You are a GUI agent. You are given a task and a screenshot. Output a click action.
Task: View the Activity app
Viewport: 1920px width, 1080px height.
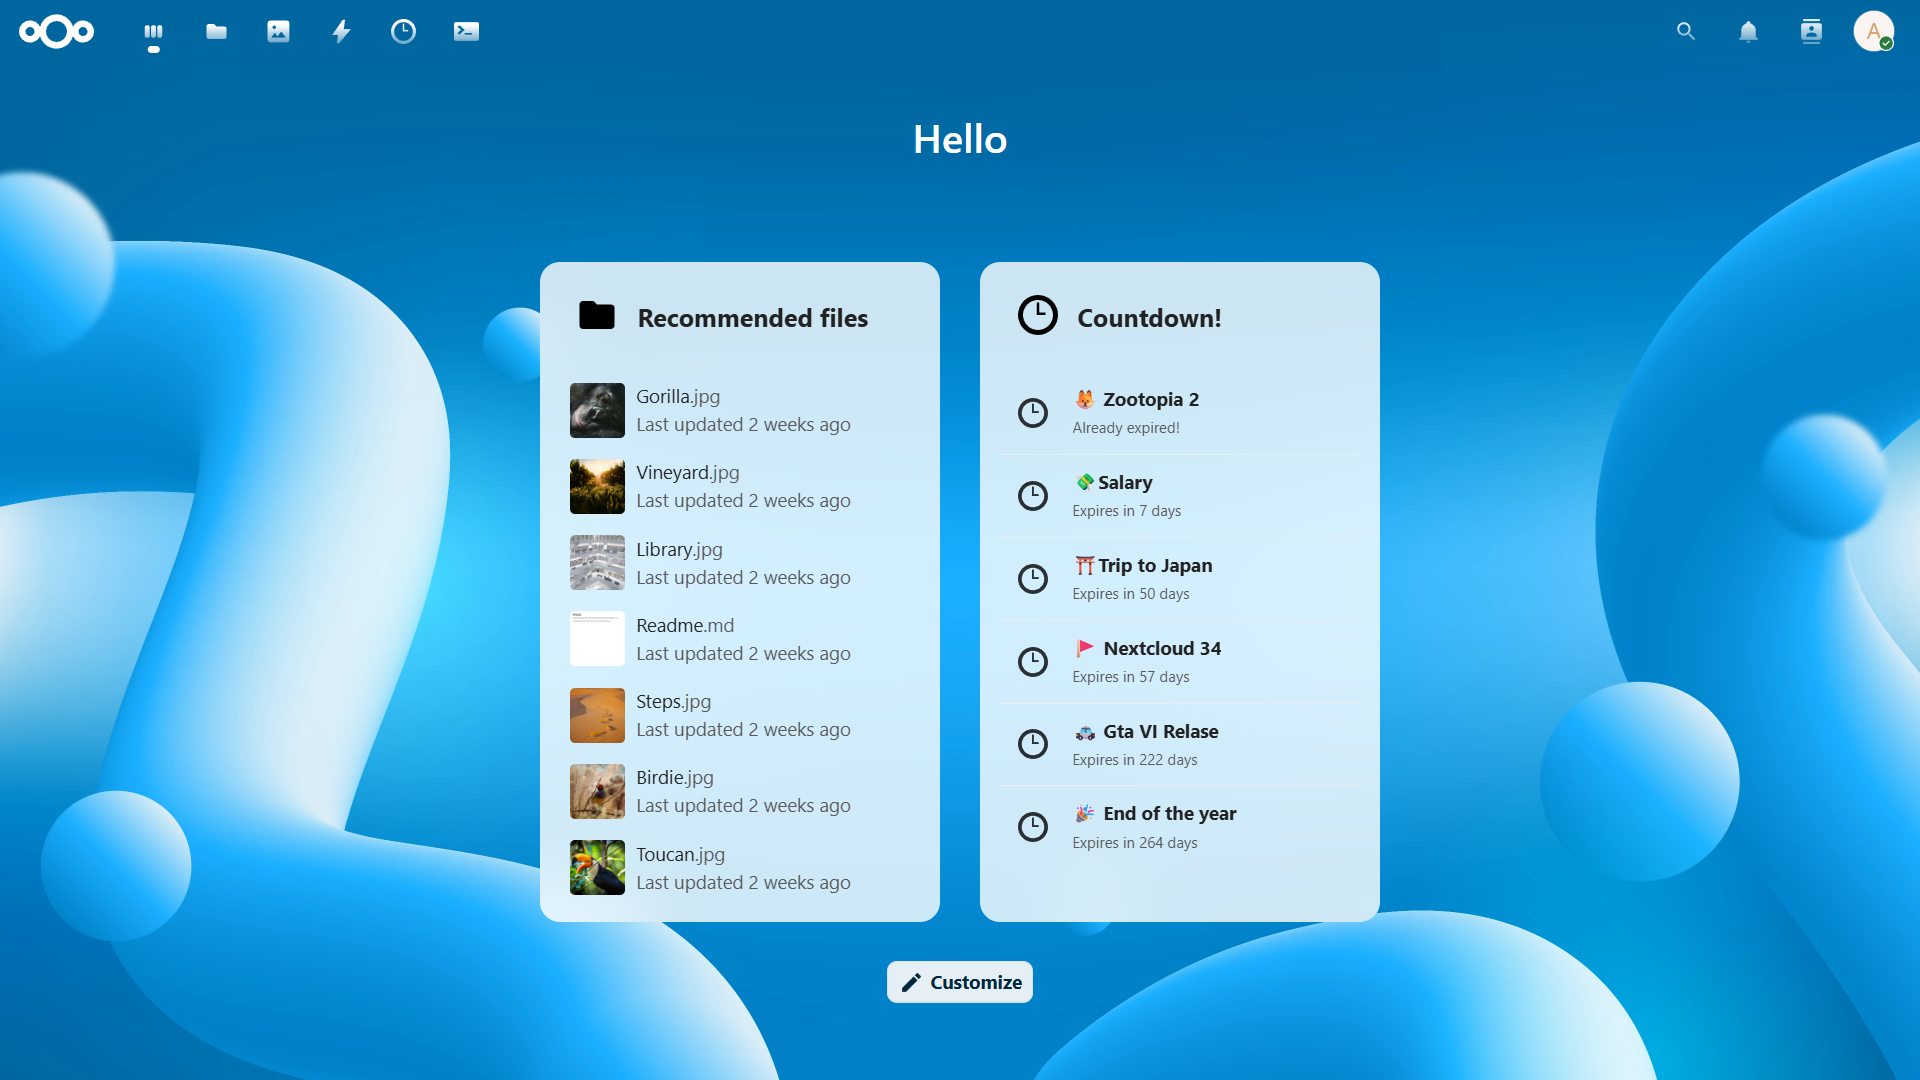341,31
